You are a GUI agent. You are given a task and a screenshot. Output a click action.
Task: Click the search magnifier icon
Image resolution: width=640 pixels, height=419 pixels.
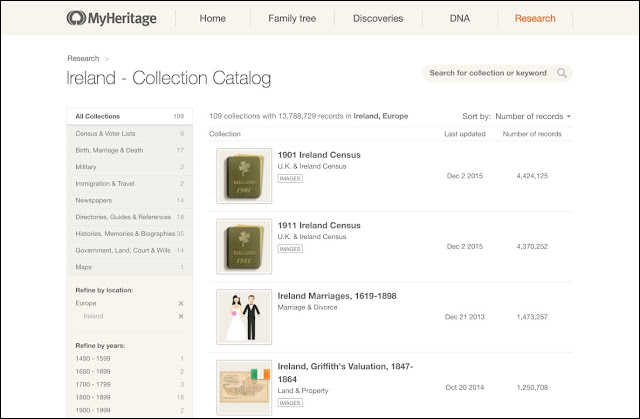[562, 73]
